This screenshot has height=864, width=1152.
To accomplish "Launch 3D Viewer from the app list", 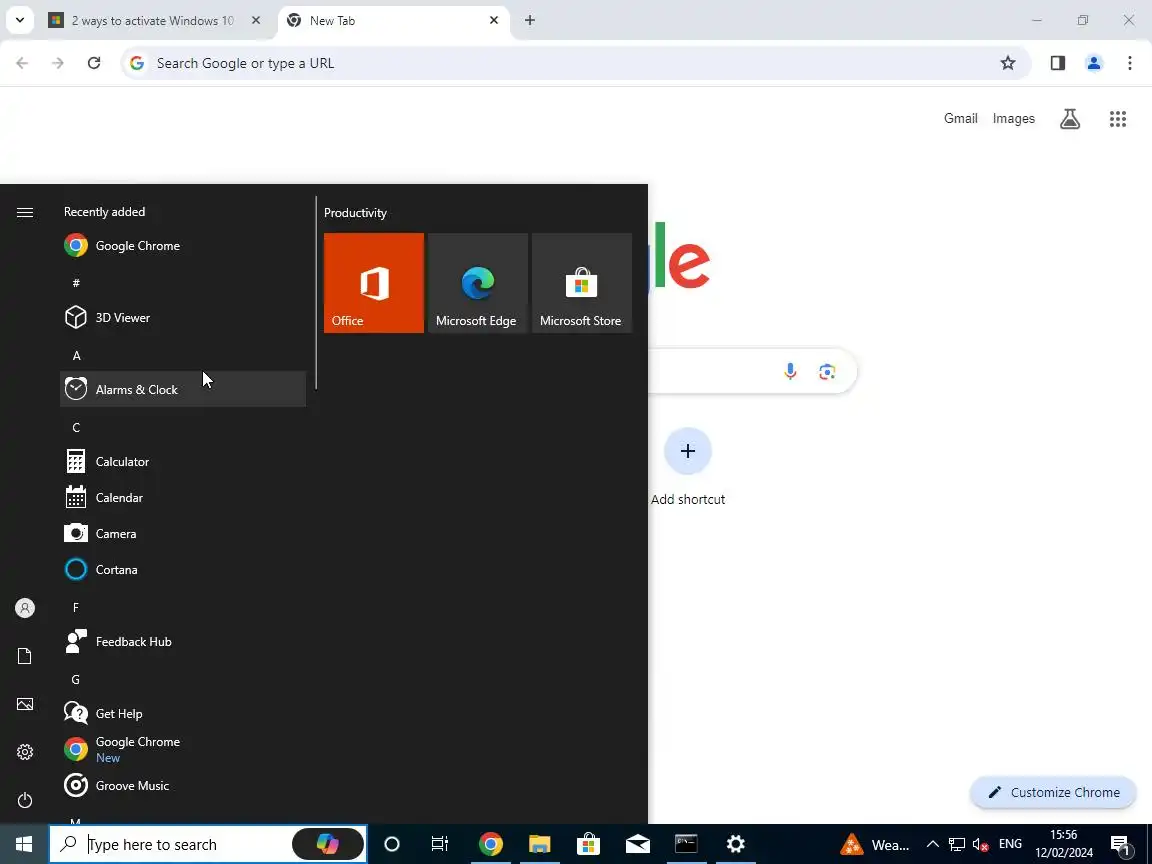I will pyautogui.click(x=183, y=317).
